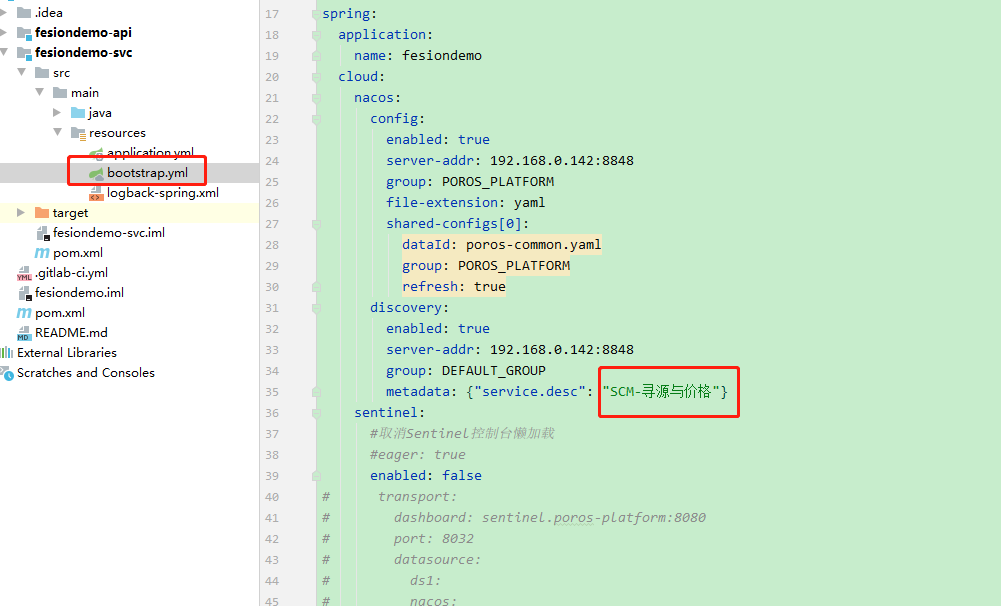Select application.yml in the project tree
The width and height of the screenshot is (1001, 606).
tap(151, 153)
